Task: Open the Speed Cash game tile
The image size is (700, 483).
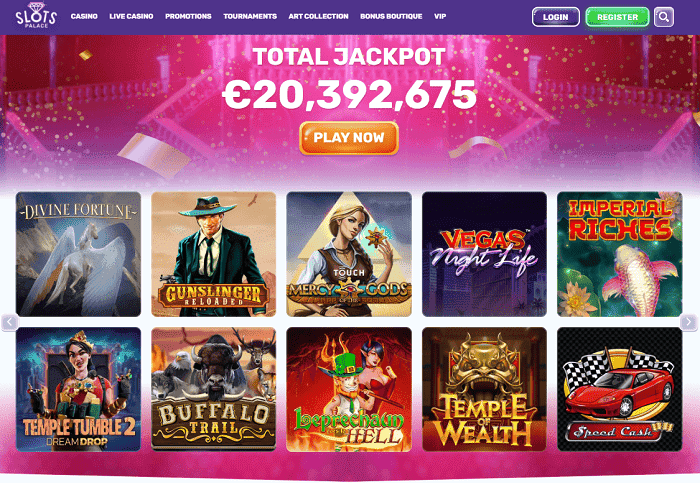Action: (620, 389)
